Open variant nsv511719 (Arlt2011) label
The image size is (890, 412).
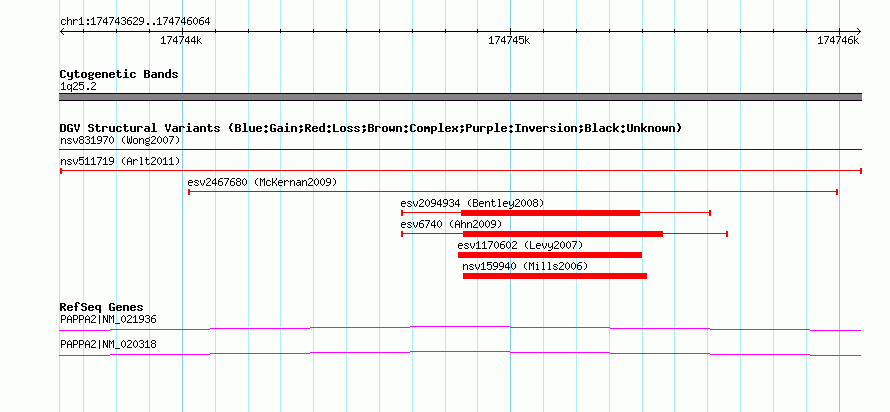pyautogui.click(x=120, y=161)
